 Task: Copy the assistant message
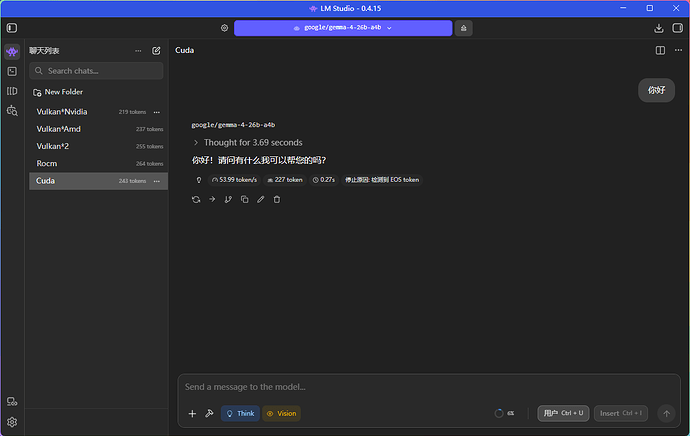pos(244,199)
